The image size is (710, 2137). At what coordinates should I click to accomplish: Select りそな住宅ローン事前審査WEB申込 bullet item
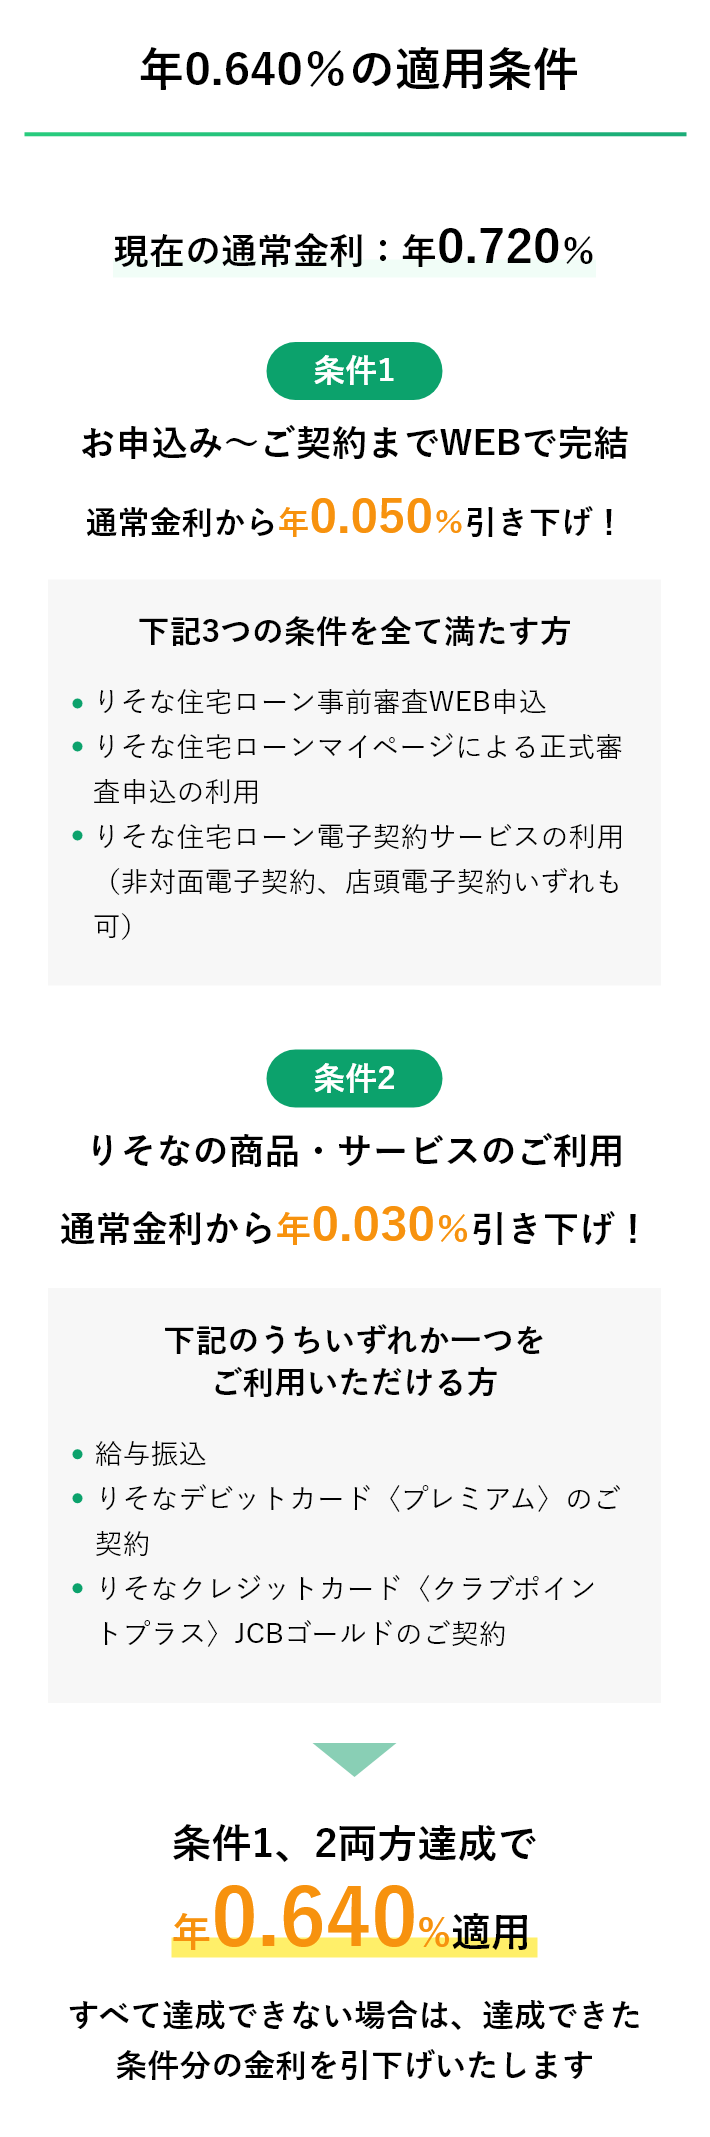point(320,702)
